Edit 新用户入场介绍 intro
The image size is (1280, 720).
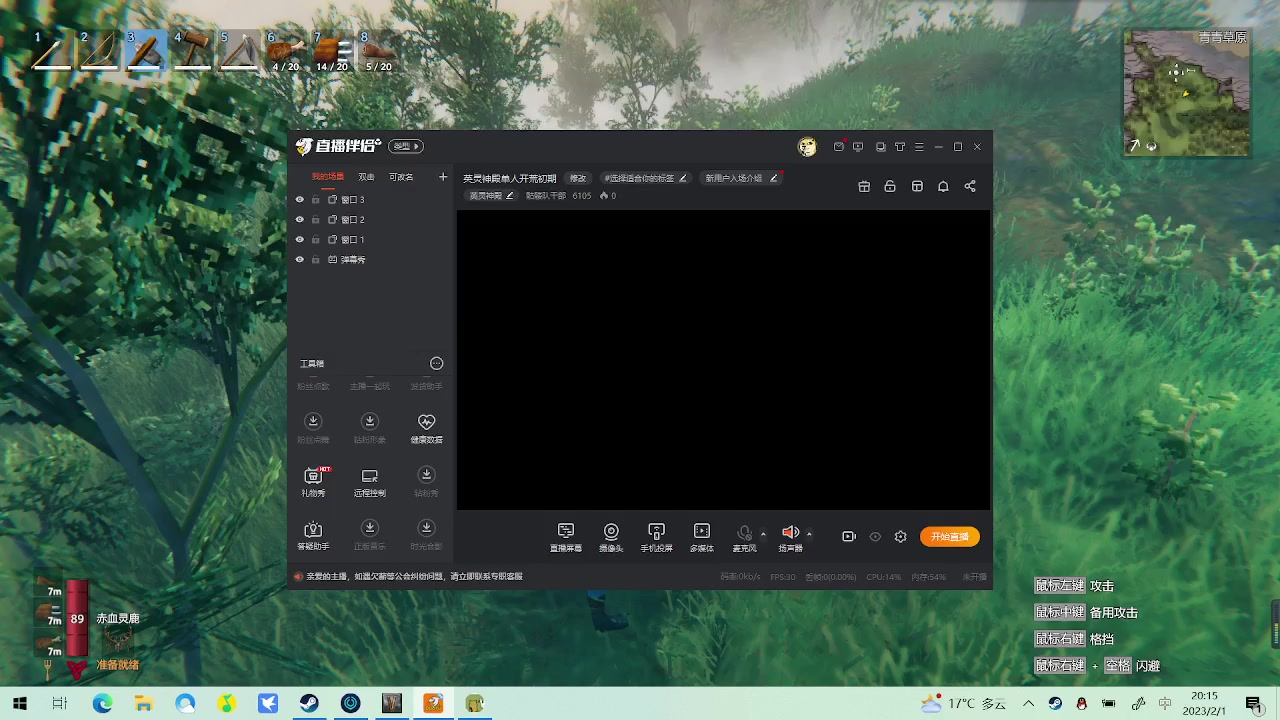(x=741, y=178)
